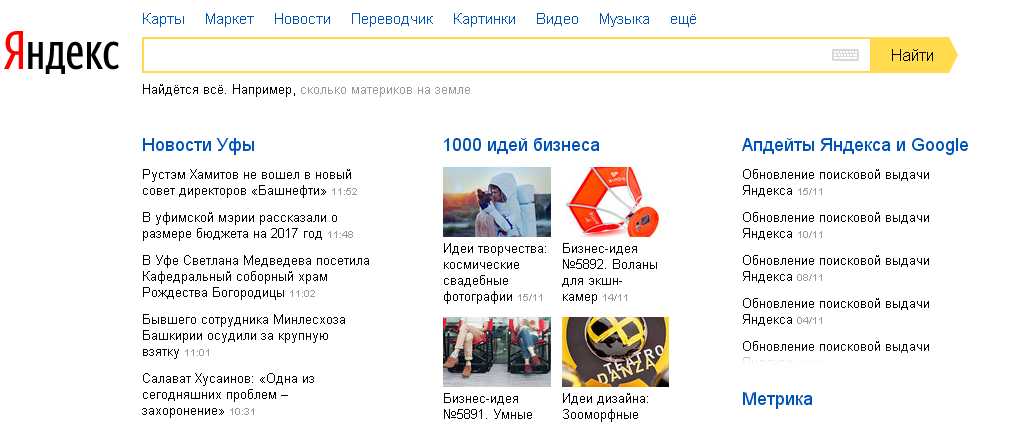Open Обновление поисковой выдачи Яндекса dated 15/11
Viewport: 1013px width, 426px height.
tap(836, 183)
